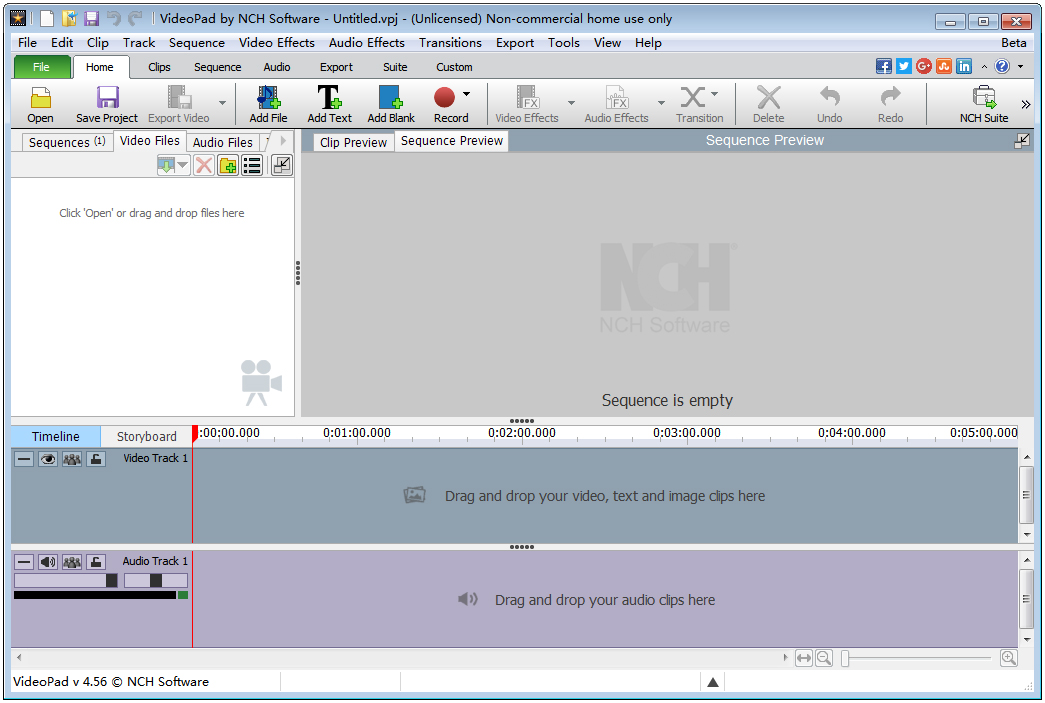Expand the Export Video dropdown arrow

click(223, 103)
